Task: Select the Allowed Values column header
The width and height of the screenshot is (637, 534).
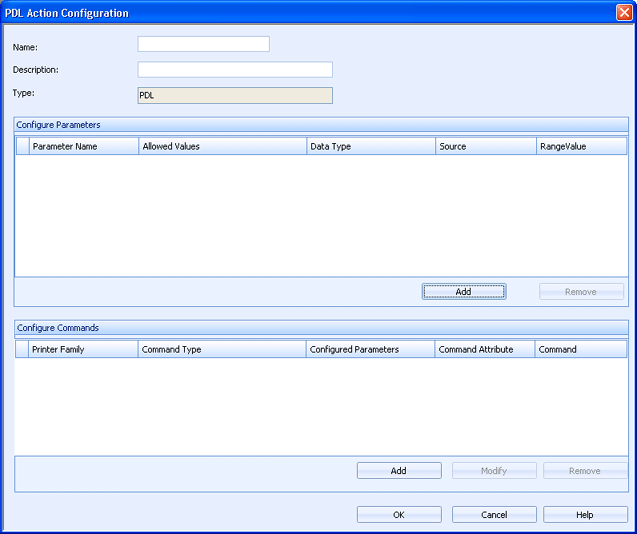Action: [x=223, y=146]
